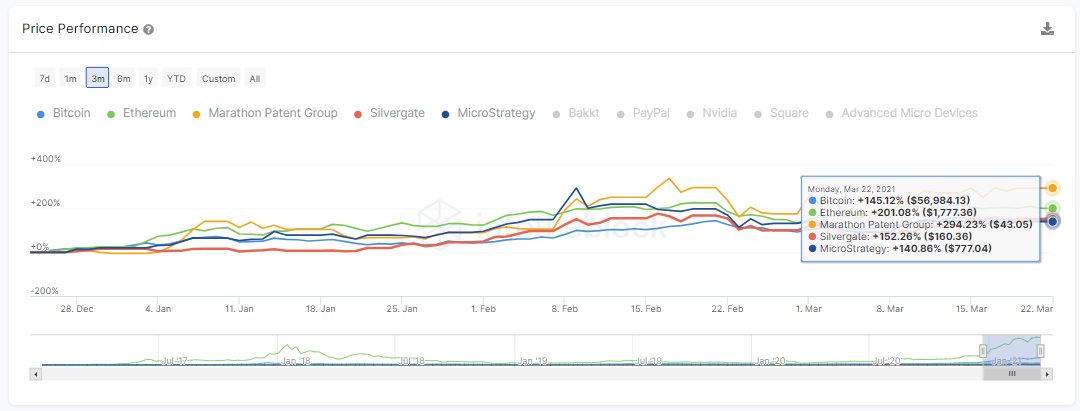Click the MicroStrategy line end marker
This screenshot has height=411, width=1080.
[1052, 221]
